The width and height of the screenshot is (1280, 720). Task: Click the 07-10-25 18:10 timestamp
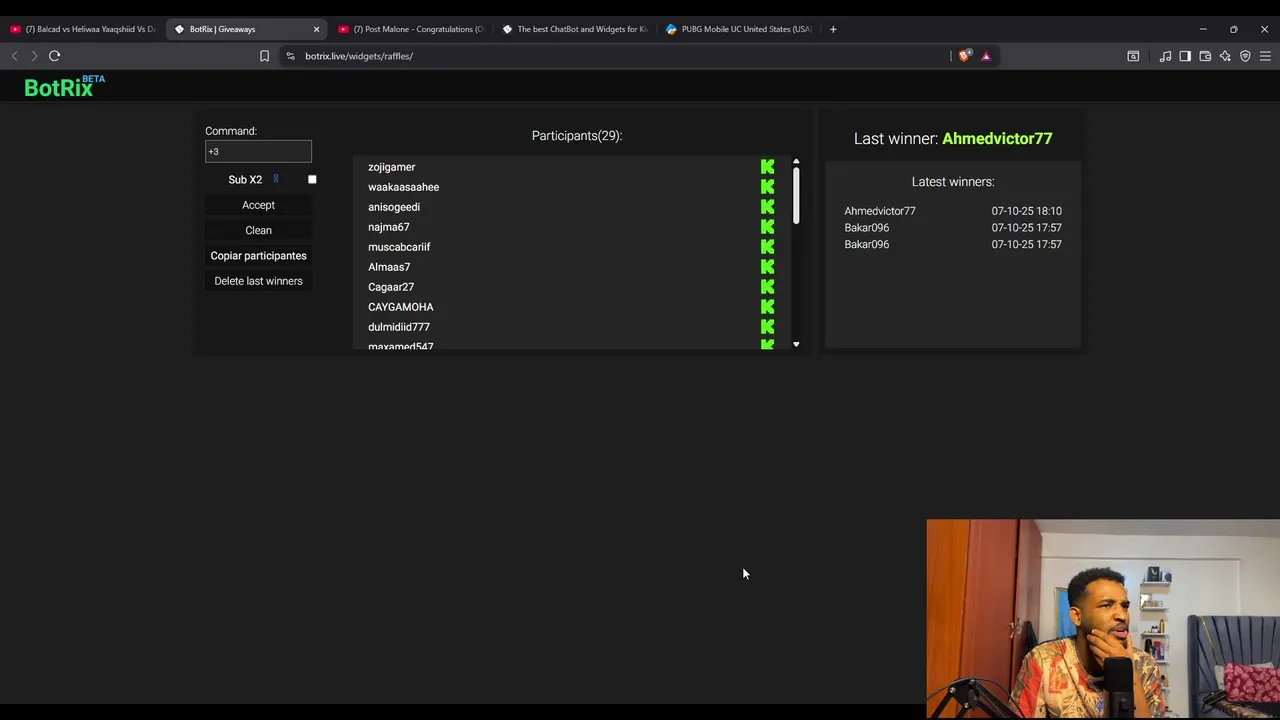(1027, 211)
